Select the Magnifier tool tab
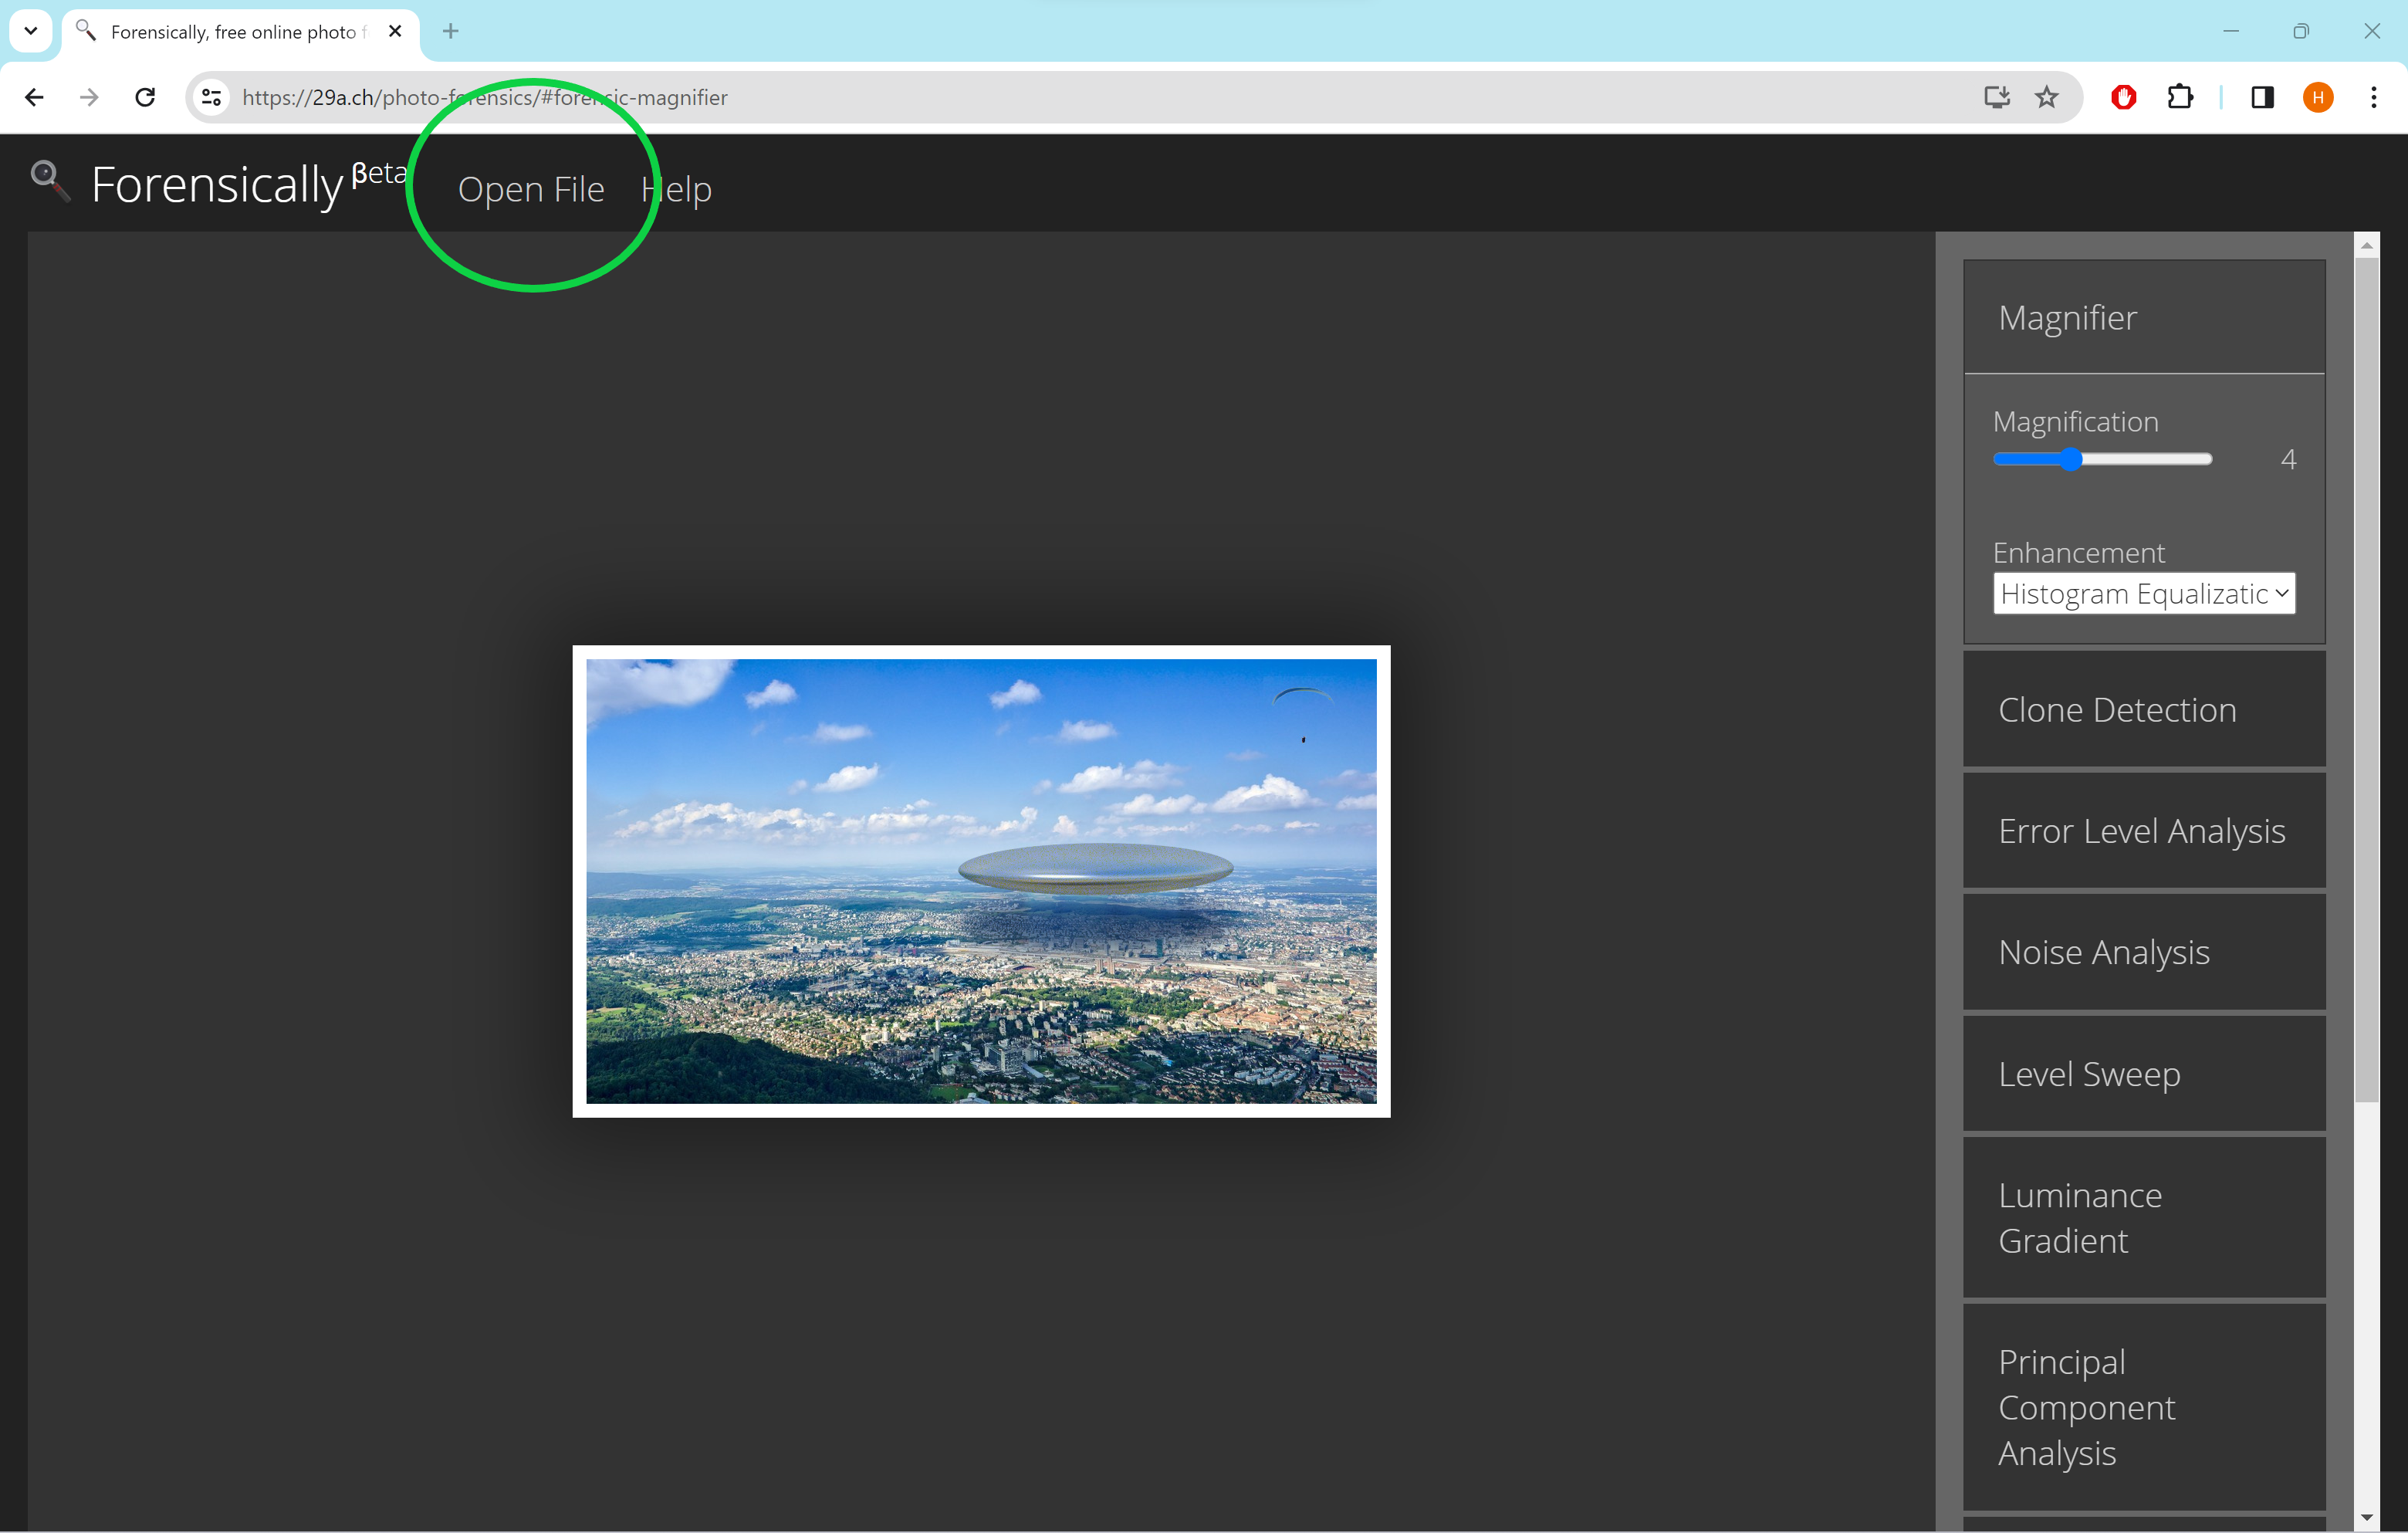The width and height of the screenshot is (2408, 1533). tap(2144, 317)
